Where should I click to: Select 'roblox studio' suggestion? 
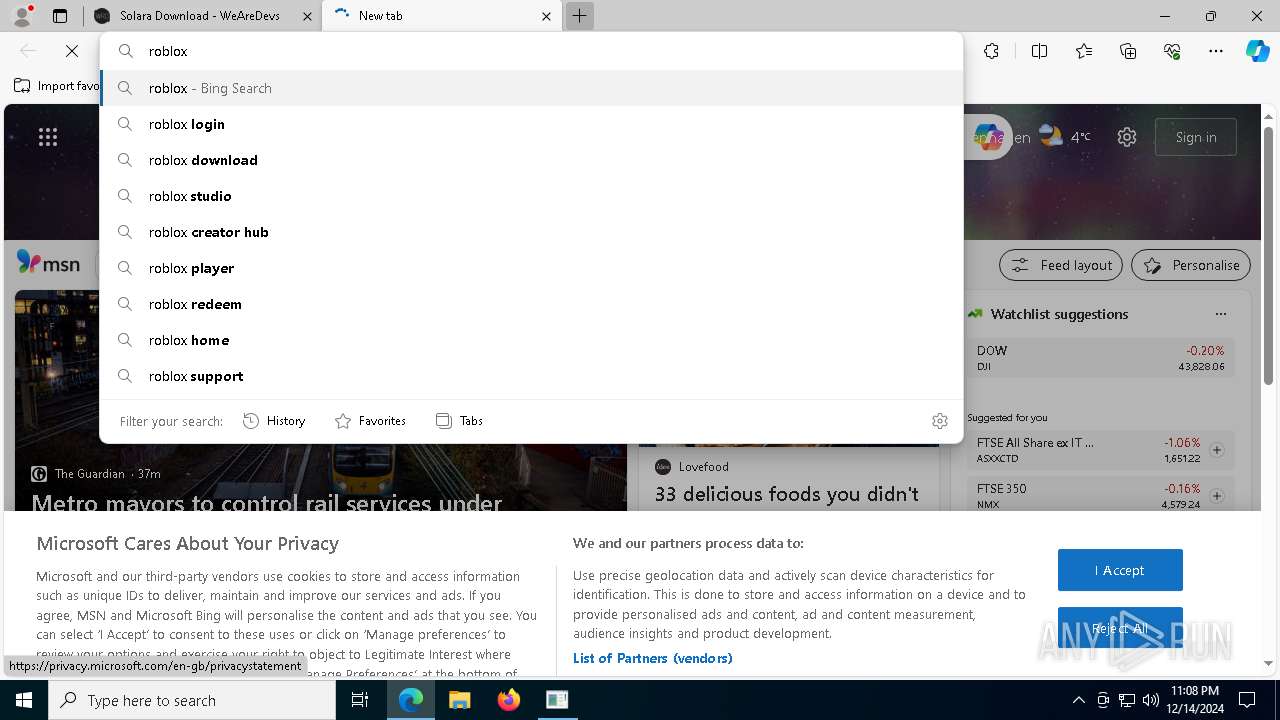(x=531, y=196)
